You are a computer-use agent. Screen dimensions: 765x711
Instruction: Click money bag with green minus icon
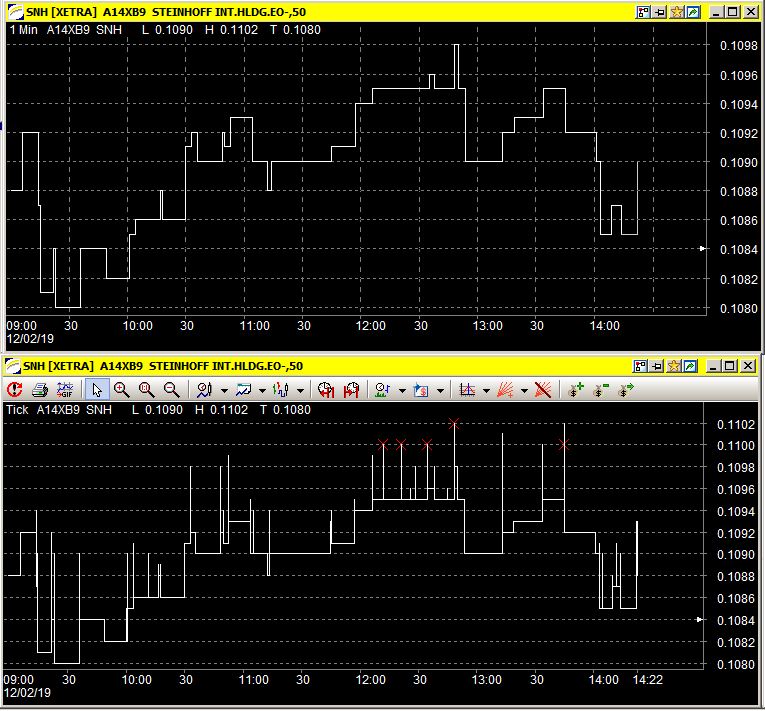(x=601, y=389)
